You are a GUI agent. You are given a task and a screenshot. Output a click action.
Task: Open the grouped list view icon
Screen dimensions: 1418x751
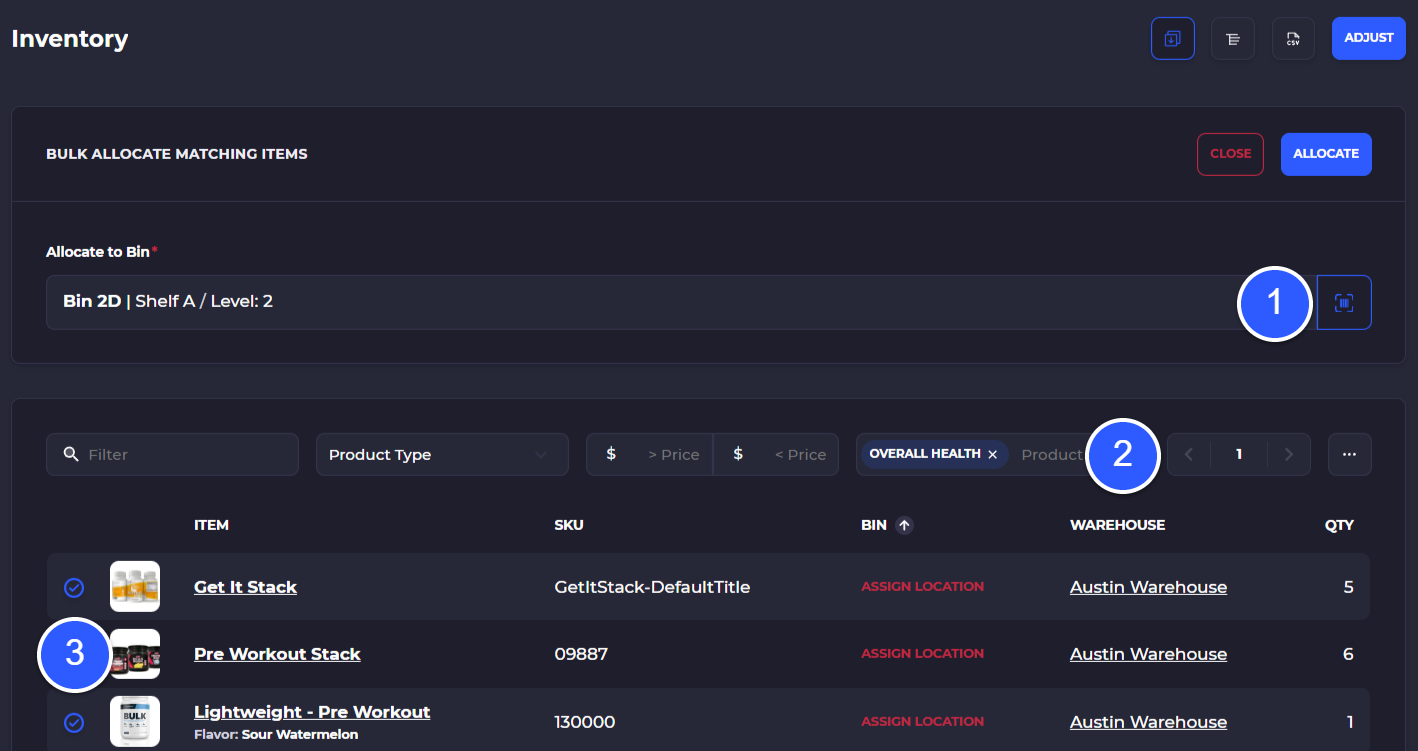pos(1233,38)
